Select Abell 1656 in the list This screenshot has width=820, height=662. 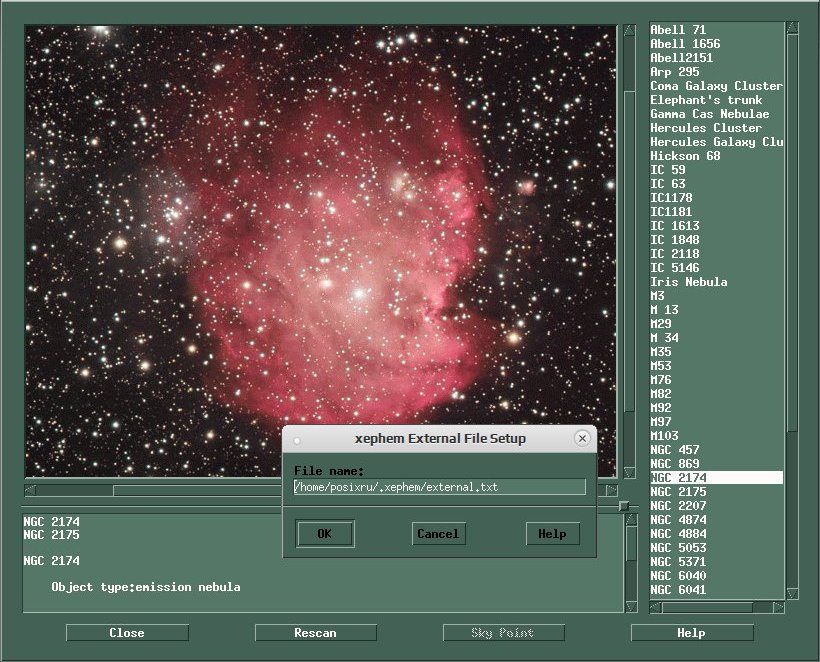point(716,44)
